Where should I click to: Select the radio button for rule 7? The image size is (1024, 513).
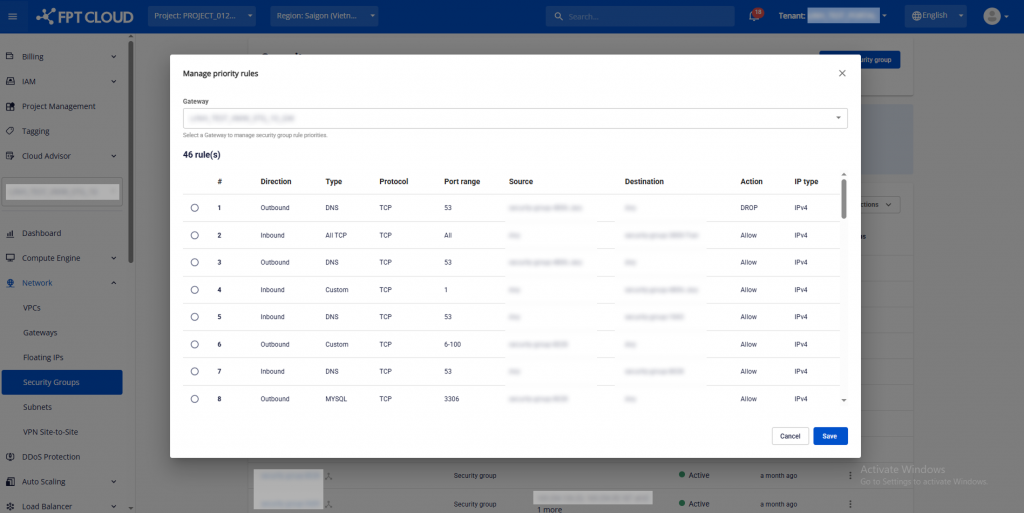click(194, 371)
